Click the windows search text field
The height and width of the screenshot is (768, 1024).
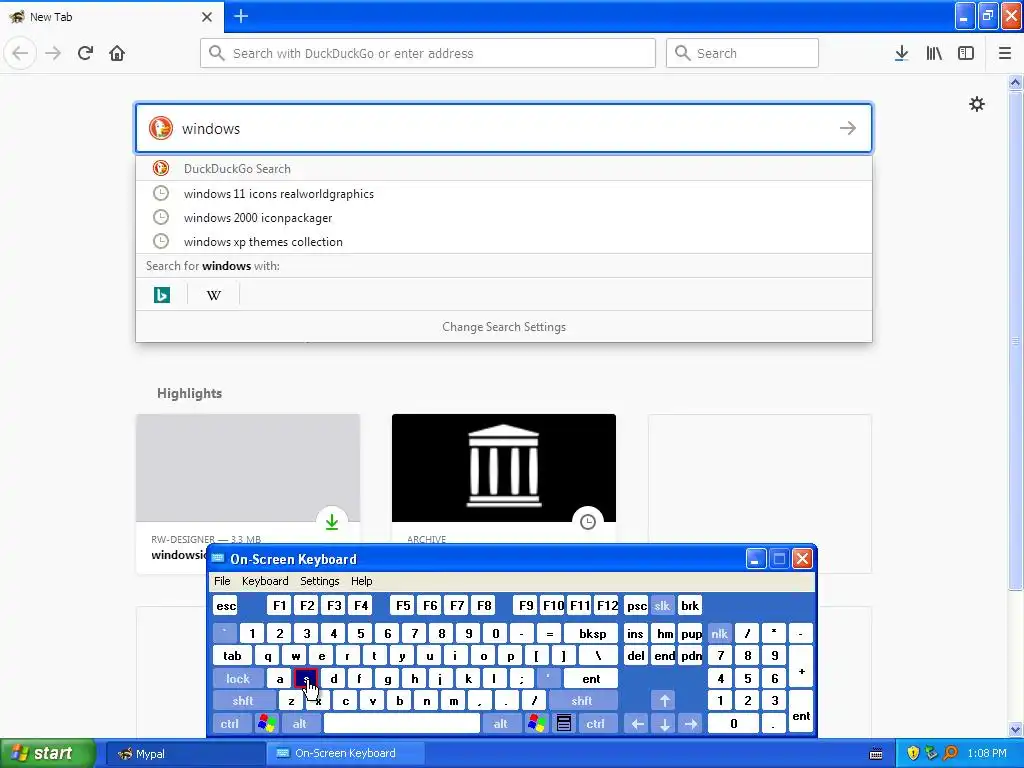tap(504, 128)
